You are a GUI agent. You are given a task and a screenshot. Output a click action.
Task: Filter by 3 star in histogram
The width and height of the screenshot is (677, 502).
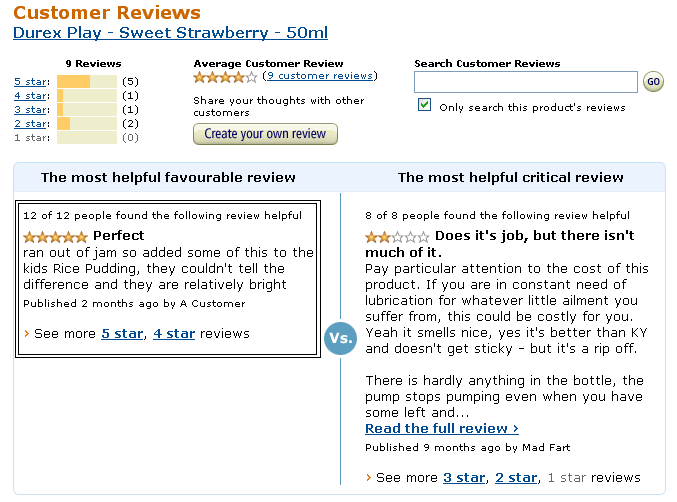pos(30,110)
